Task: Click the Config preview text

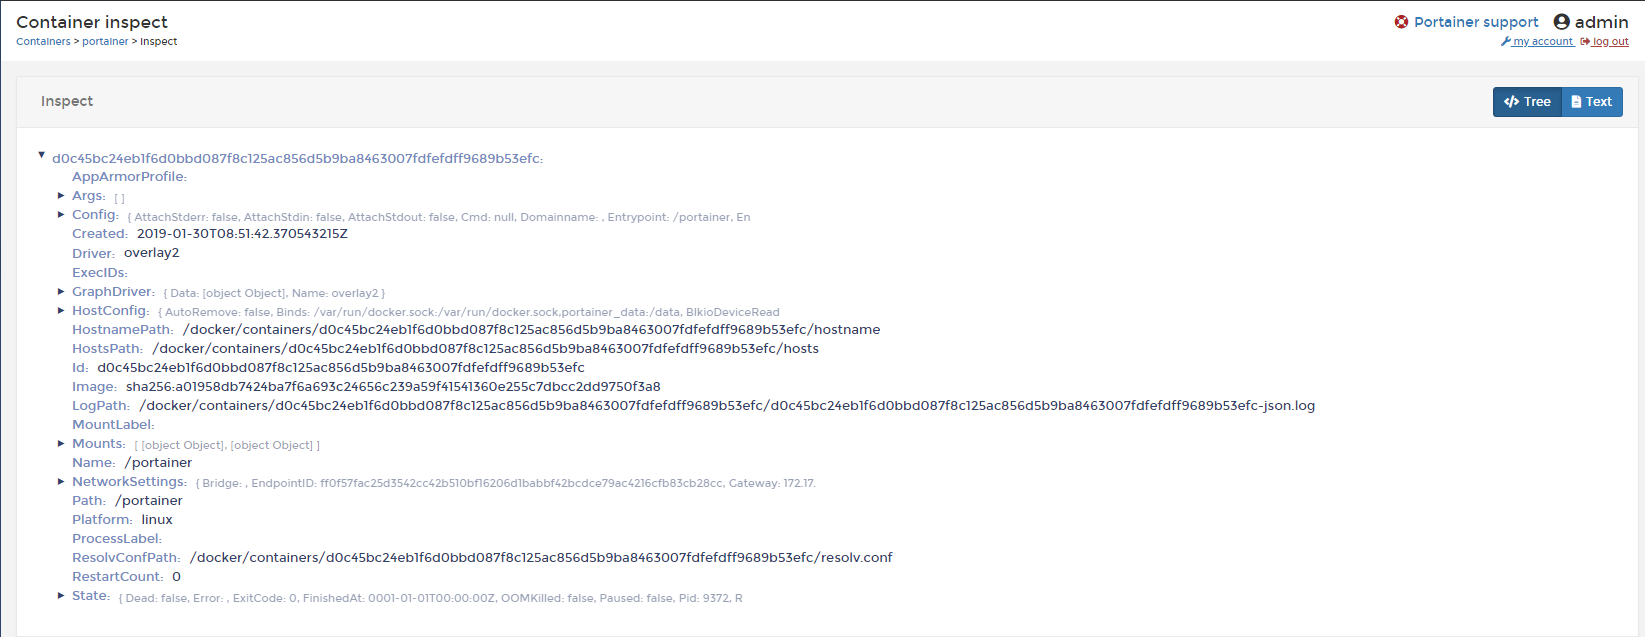Action: click(439, 217)
